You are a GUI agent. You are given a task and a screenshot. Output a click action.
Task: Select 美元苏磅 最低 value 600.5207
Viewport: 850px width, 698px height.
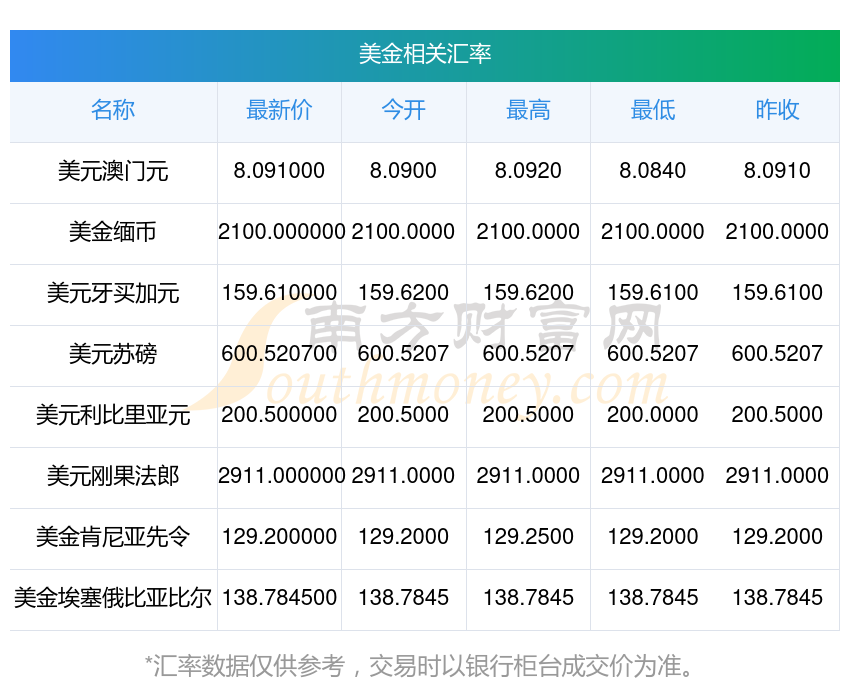point(653,354)
